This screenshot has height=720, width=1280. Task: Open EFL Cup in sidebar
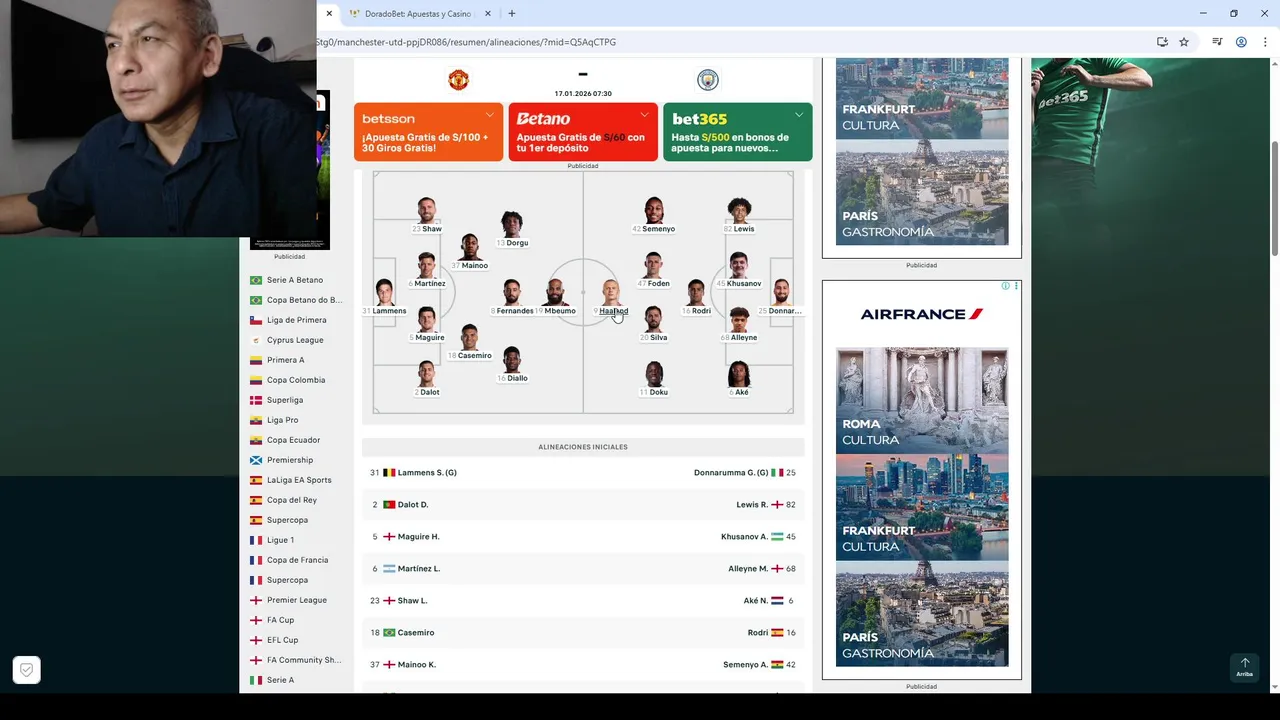(282, 640)
